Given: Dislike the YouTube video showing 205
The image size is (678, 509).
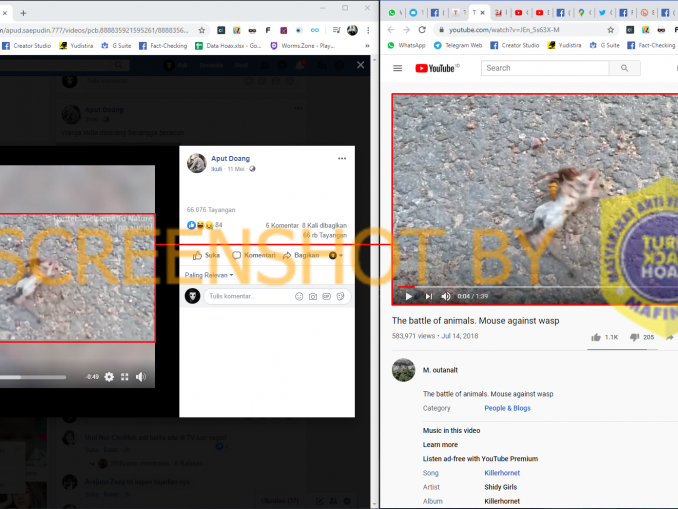Looking at the screenshot, I should [x=642, y=337].
